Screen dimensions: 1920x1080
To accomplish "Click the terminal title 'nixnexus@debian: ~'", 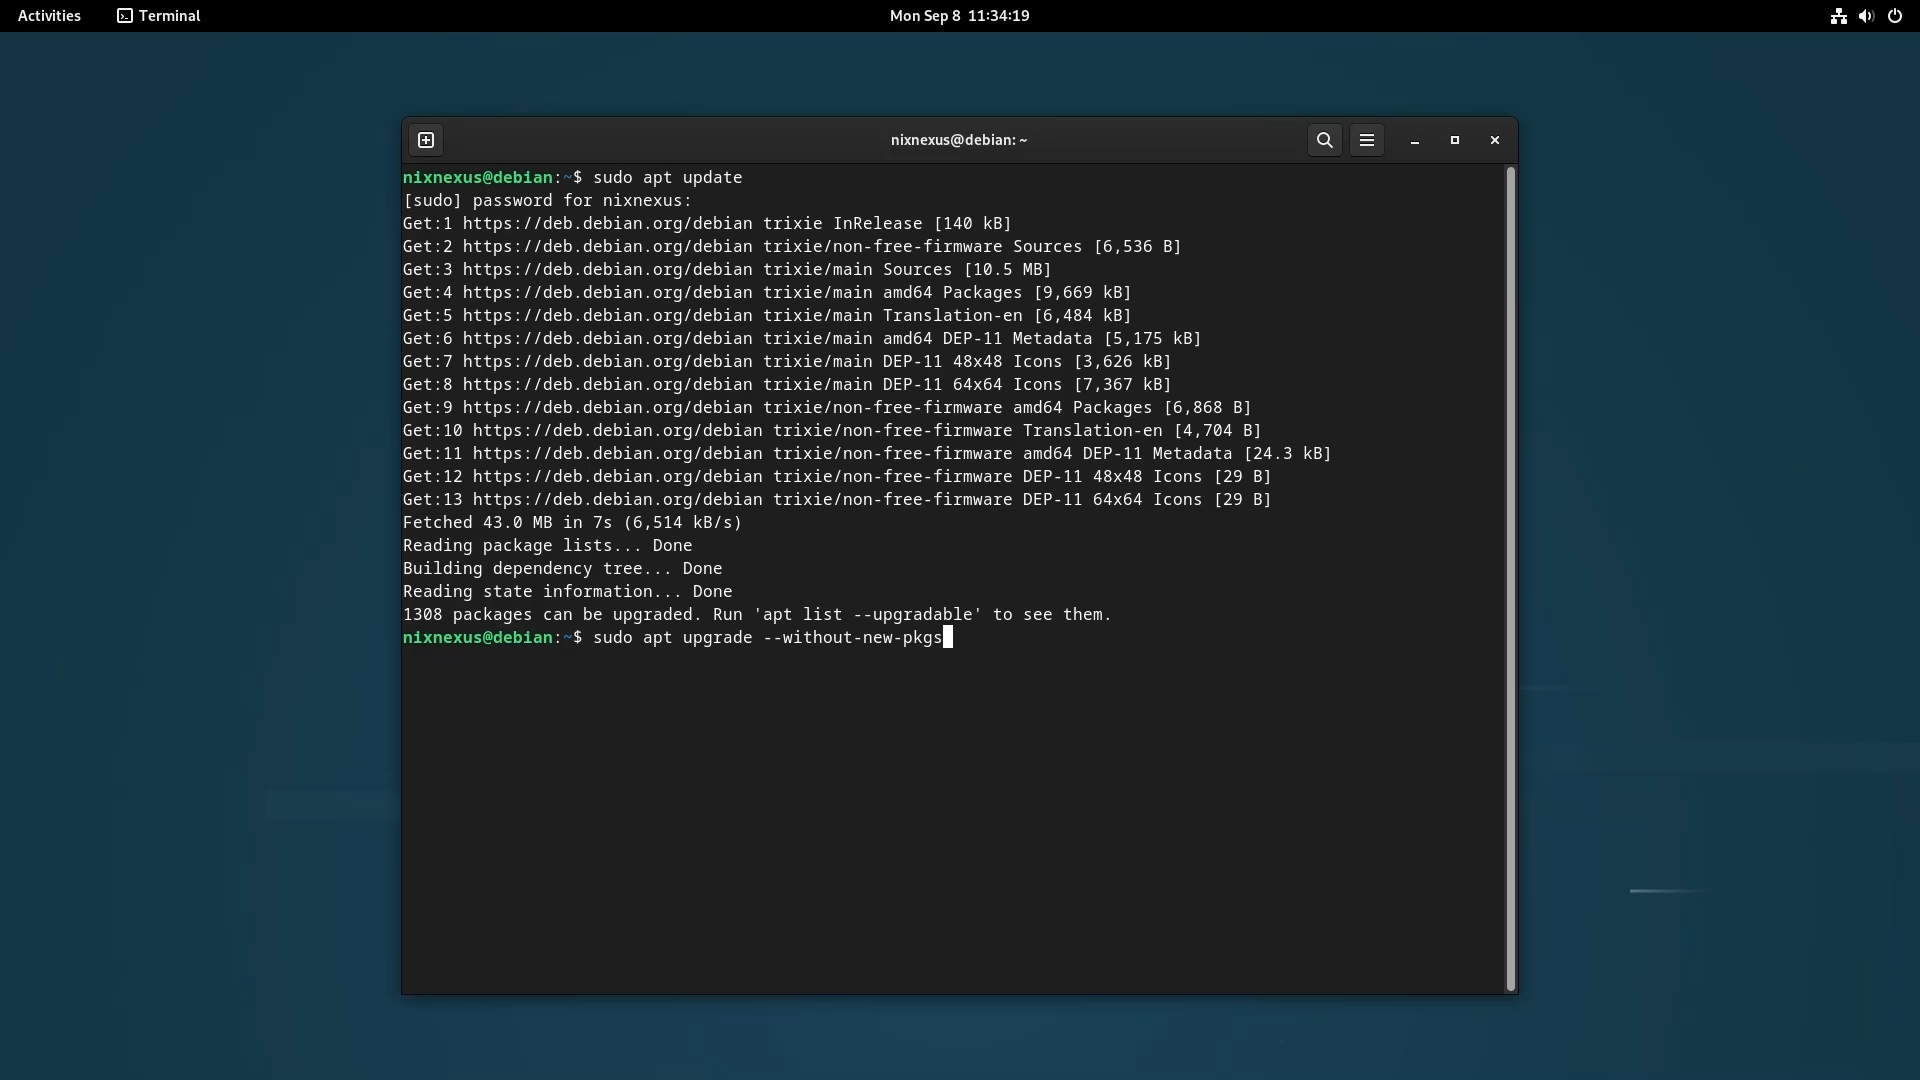I will (x=959, y=140).
